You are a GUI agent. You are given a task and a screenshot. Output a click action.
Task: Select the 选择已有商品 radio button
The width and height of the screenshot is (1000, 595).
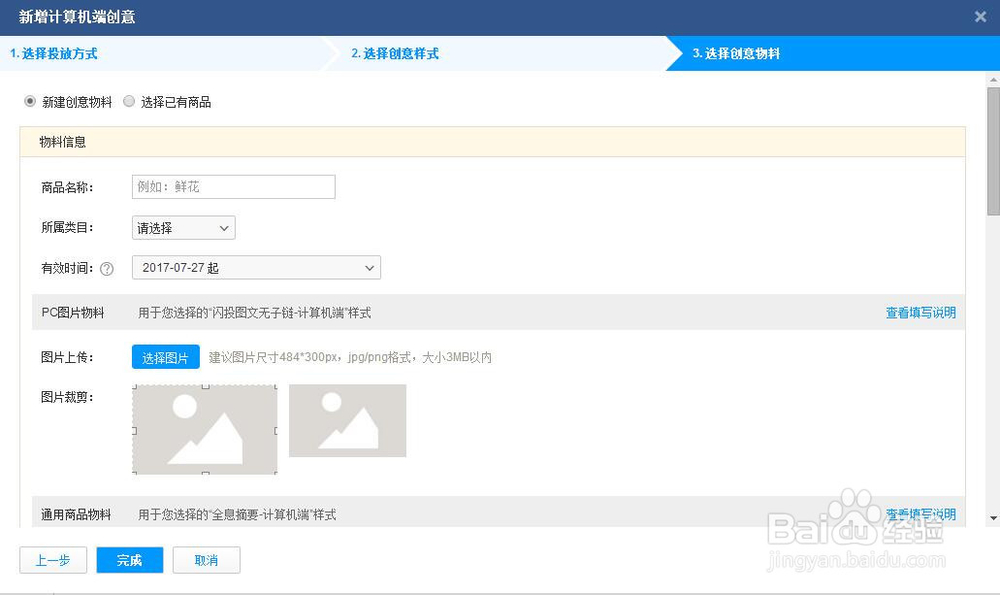pyautogui.click(x=129, y=101)
